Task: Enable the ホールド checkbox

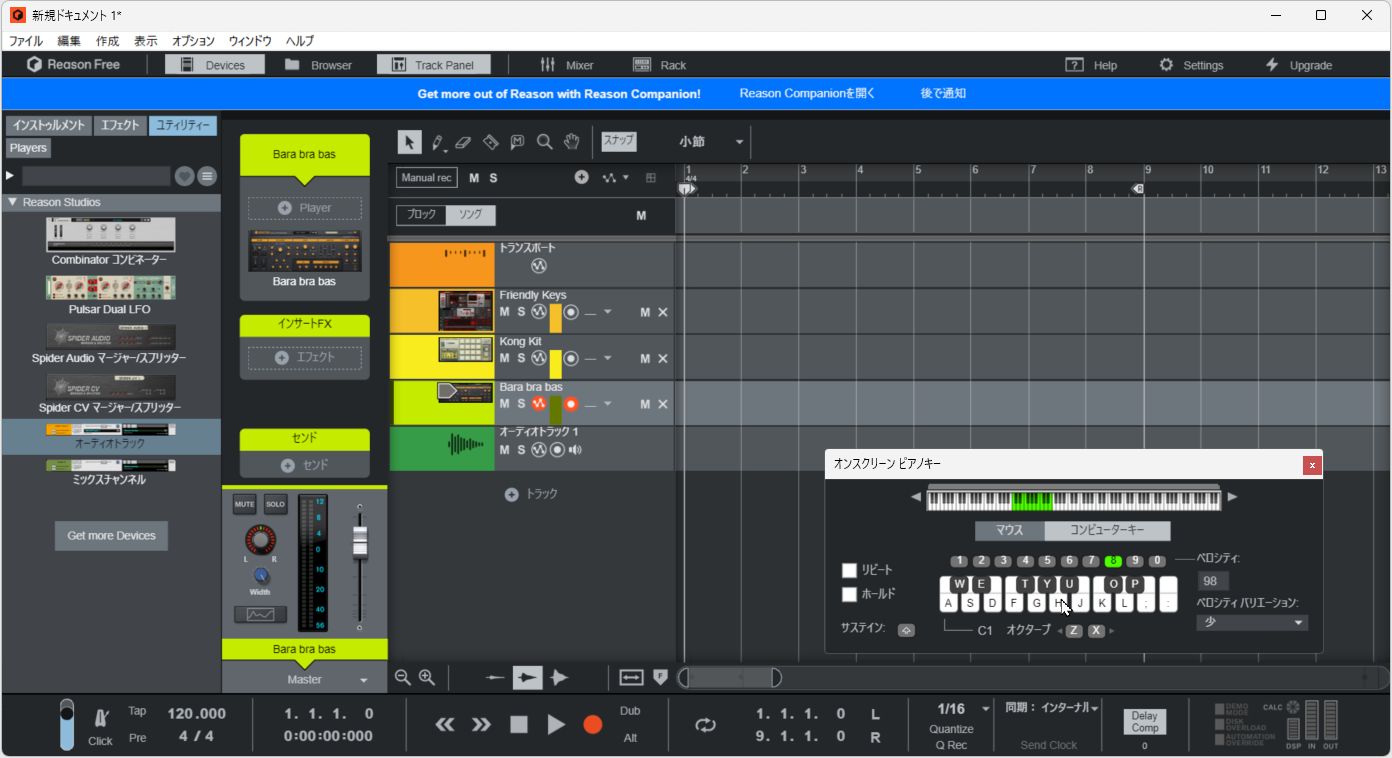Action: point(850,594)
